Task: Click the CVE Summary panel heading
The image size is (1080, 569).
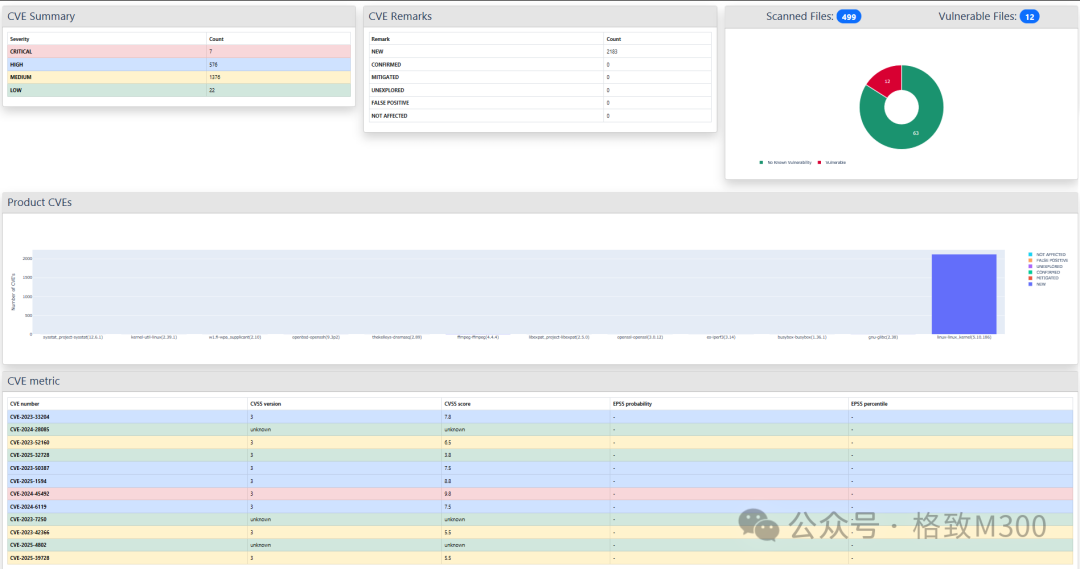Action: [41, 17]
